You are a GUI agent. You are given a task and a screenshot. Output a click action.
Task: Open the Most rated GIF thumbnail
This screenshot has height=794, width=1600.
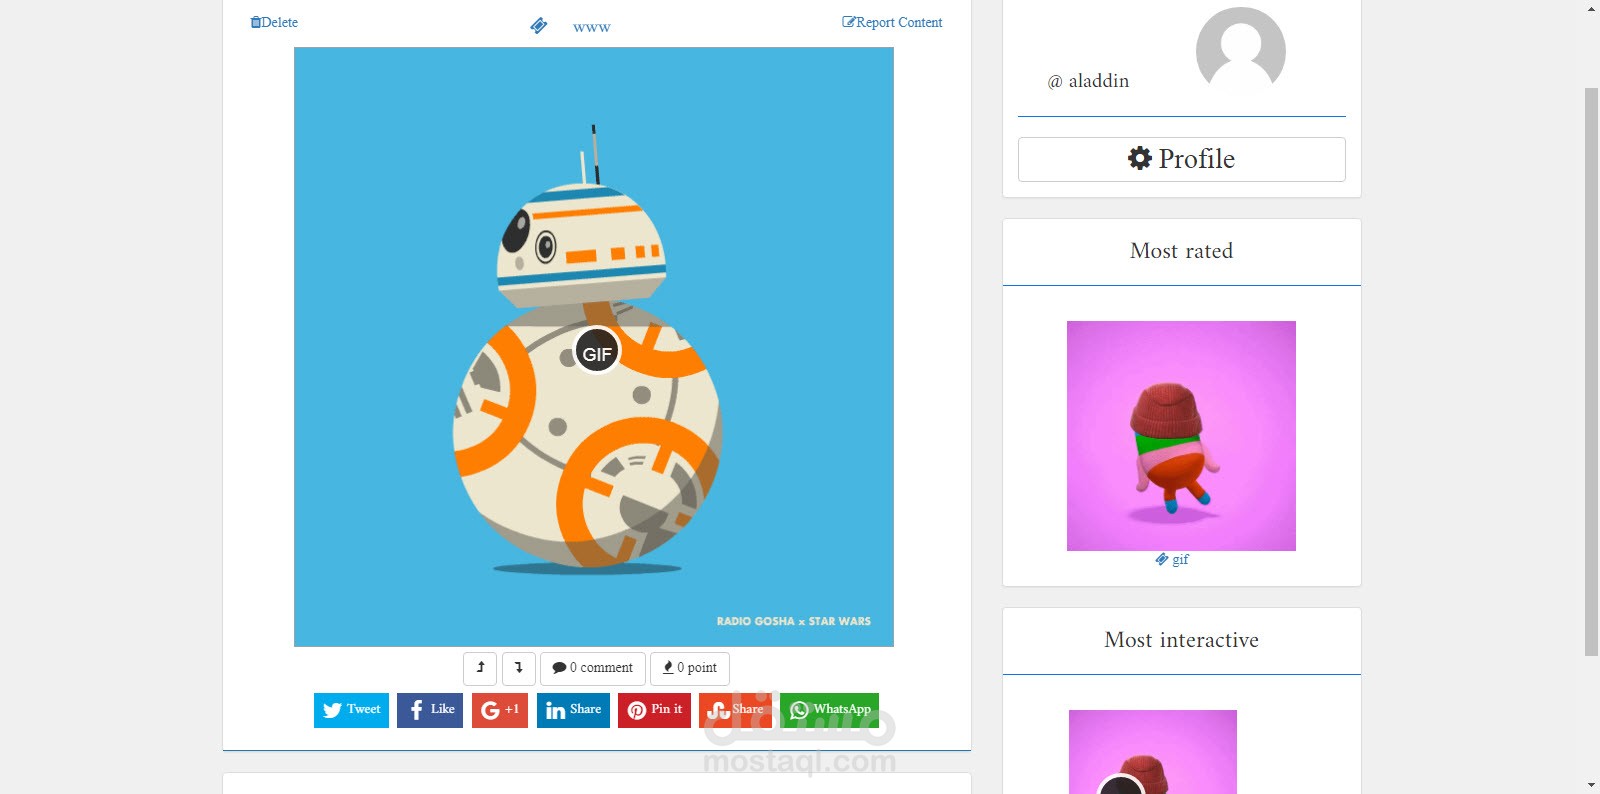[x=1181, y=436]
